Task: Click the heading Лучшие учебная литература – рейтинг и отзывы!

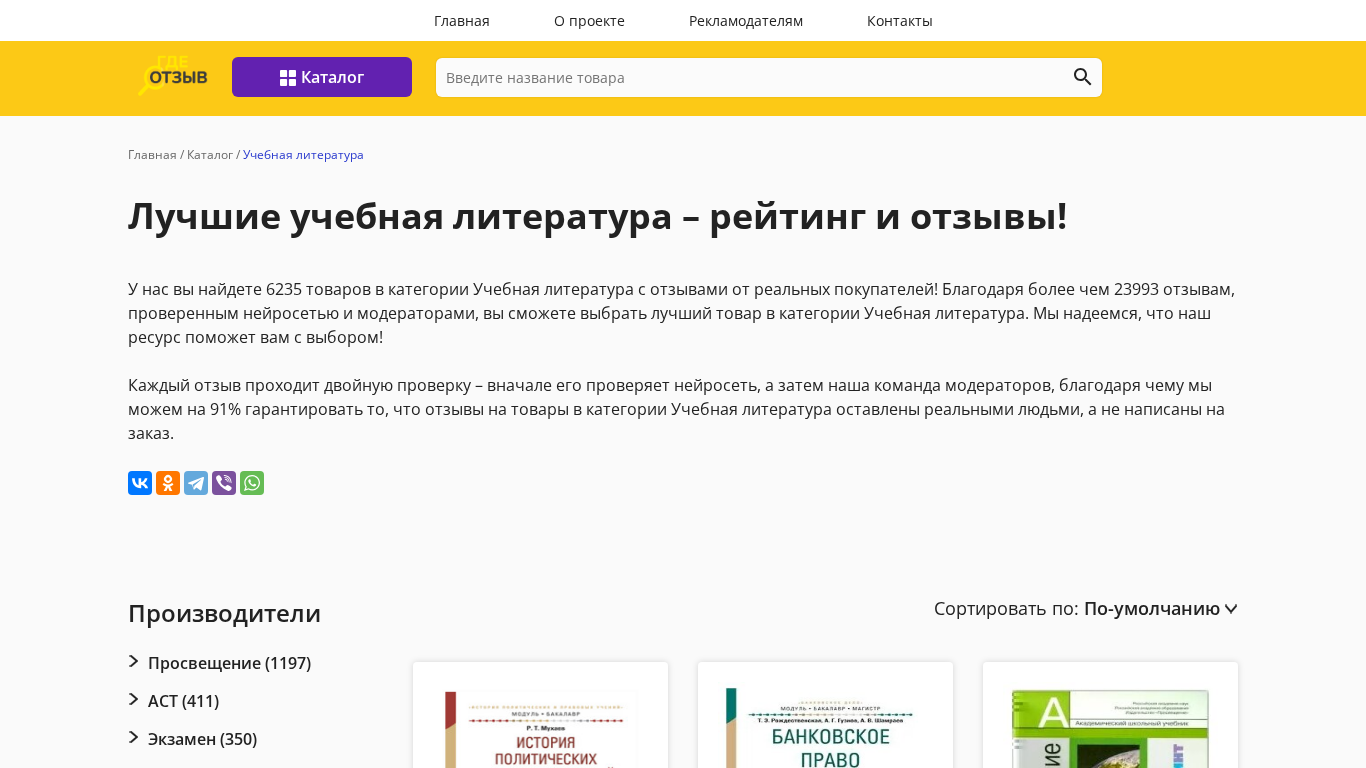Action: pos(598,216)
